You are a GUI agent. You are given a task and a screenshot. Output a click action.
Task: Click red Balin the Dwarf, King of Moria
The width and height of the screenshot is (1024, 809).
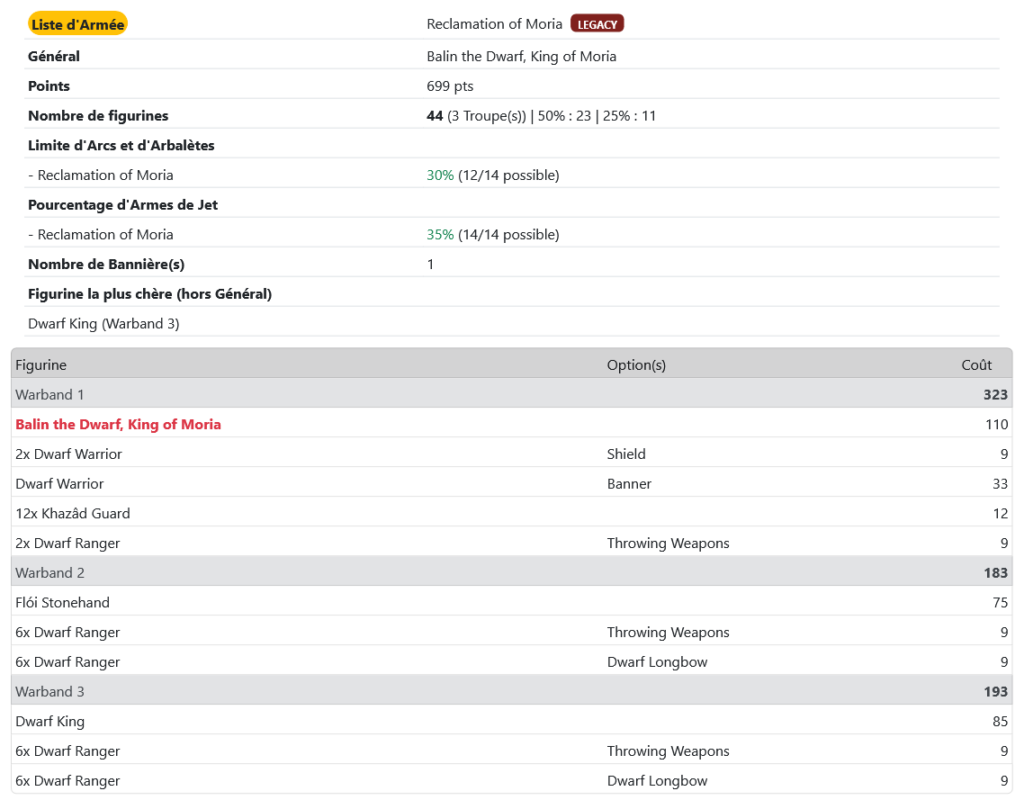click(x=118, y=424)
